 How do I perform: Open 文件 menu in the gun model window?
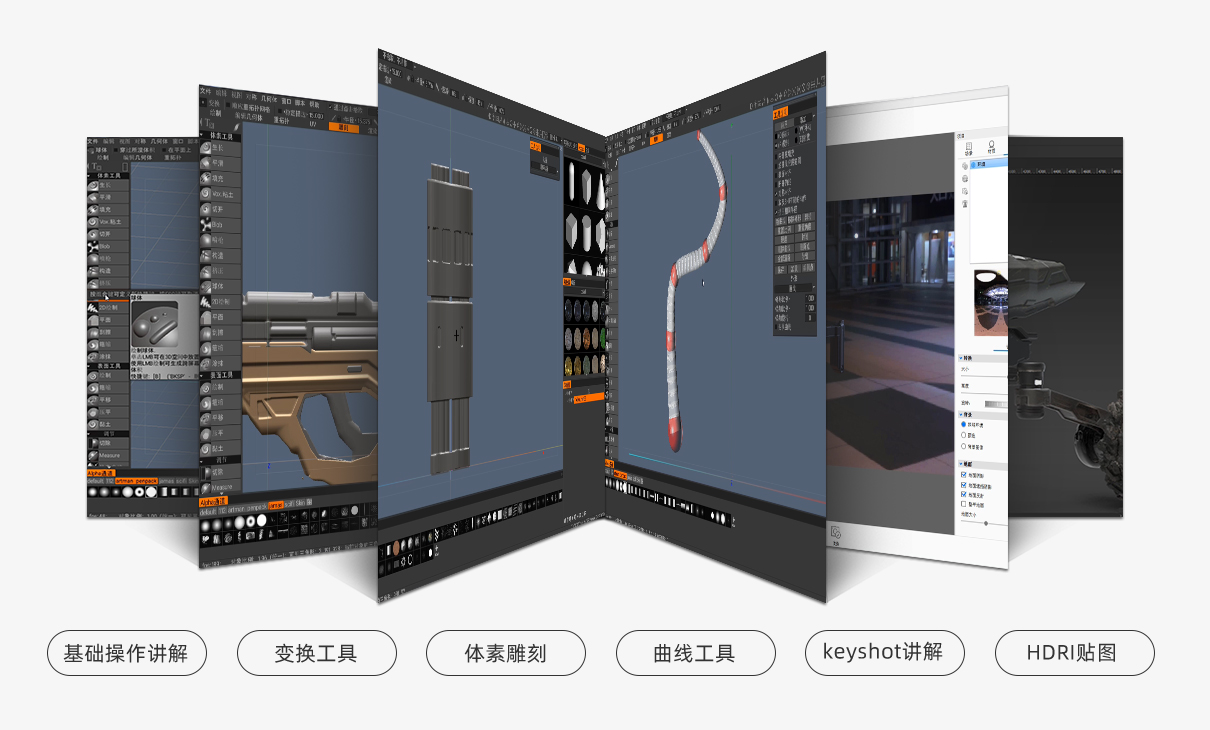click(206, 92)
